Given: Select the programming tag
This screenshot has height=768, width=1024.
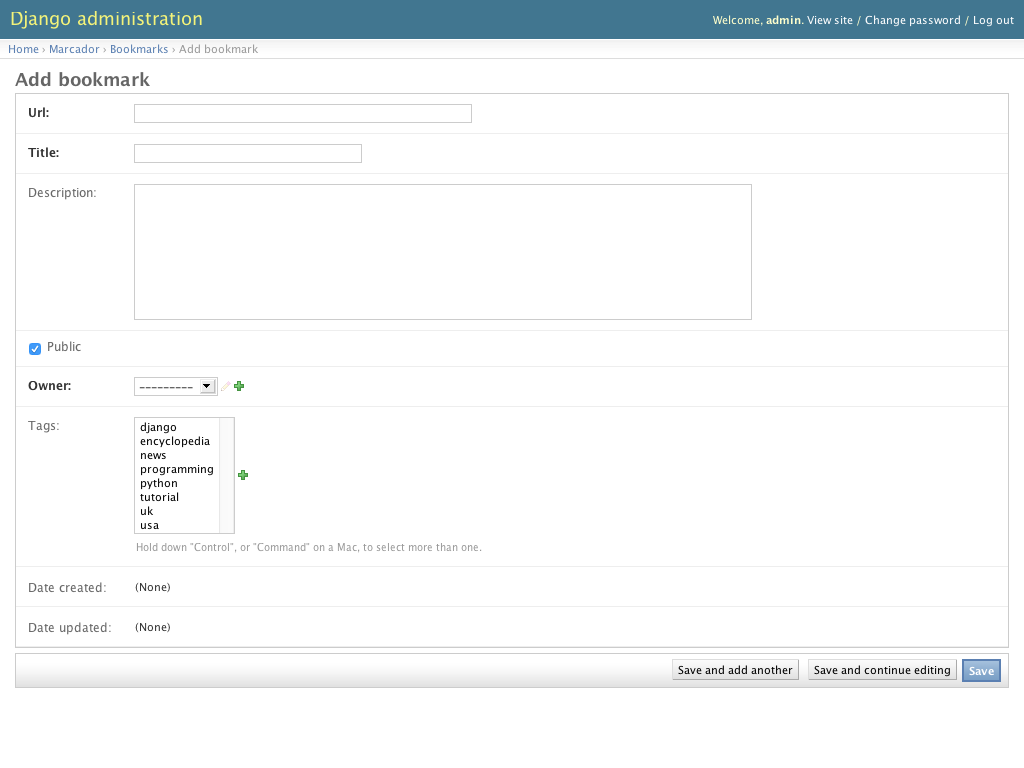Looking at the screenshot, I should coord(178,470).
